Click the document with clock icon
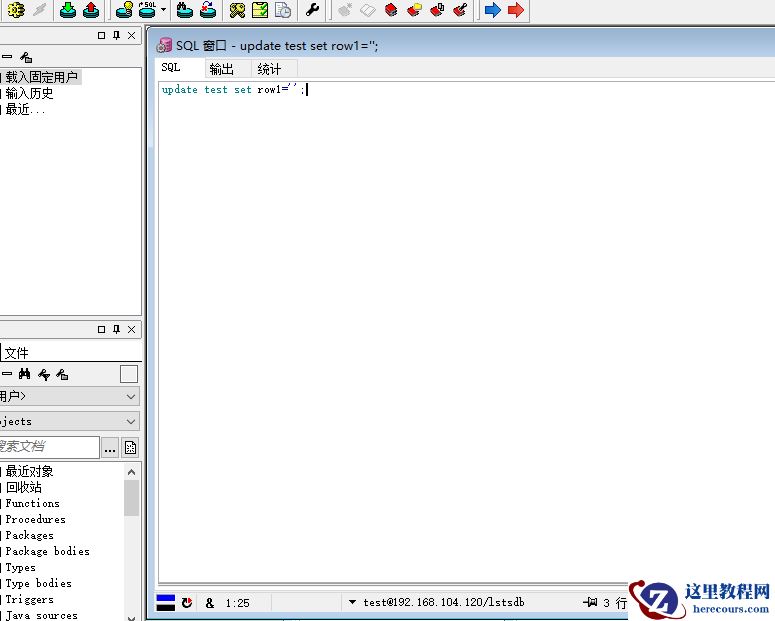 pos(283,10)
